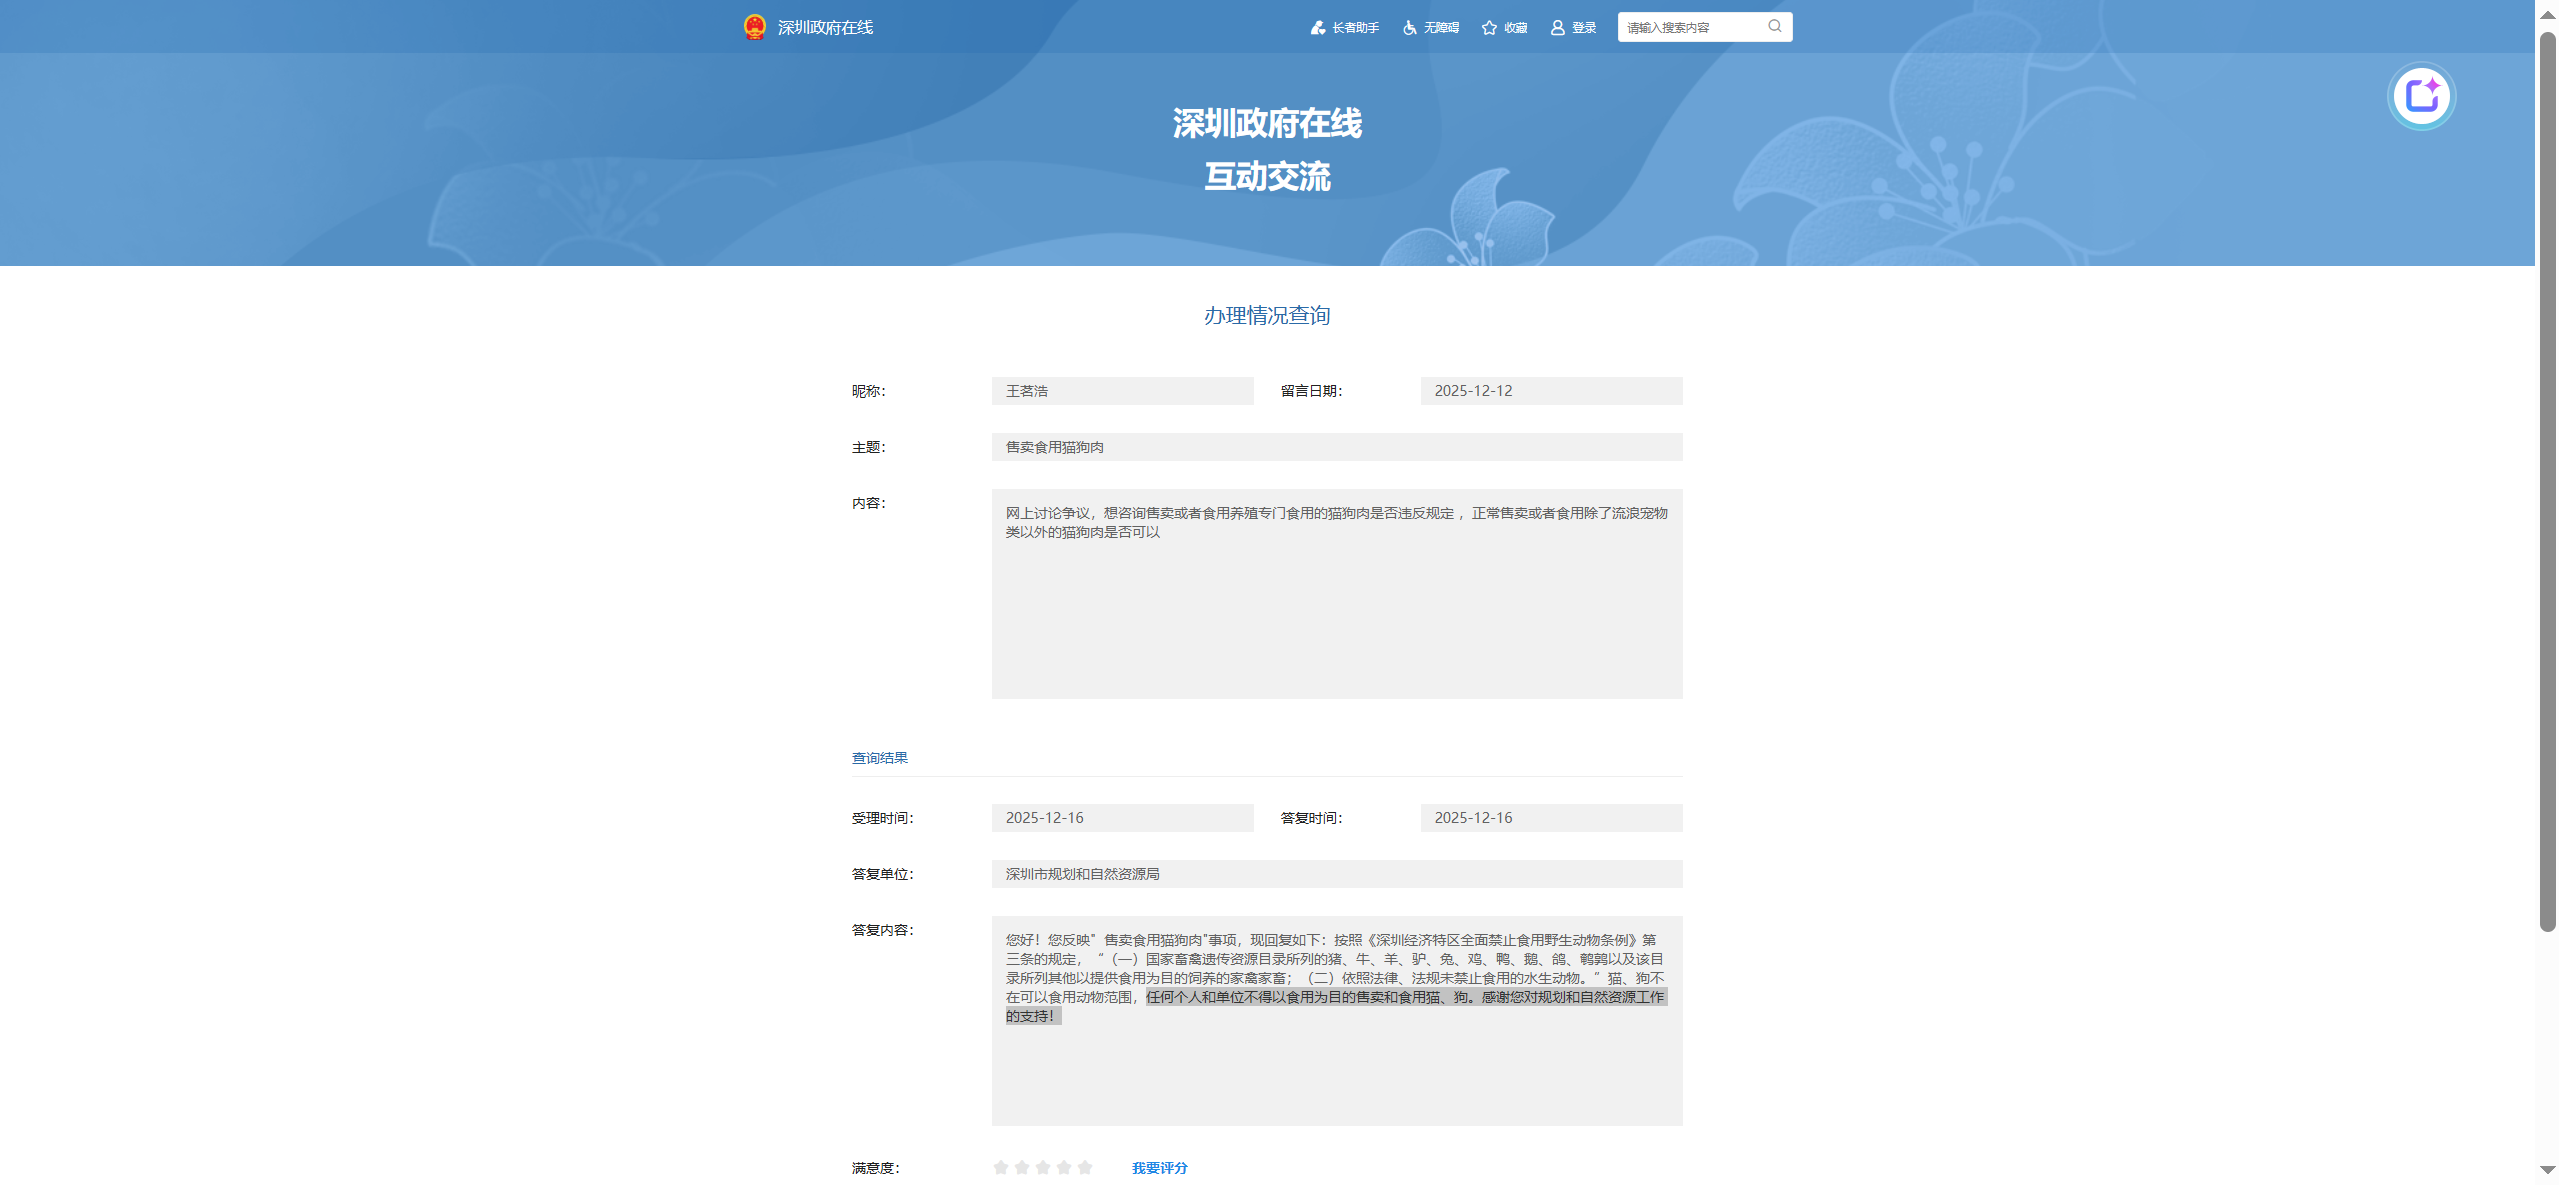The width and height of the screenshot is (2559, 1185).
Task: Click the 主题 field 售卖食用猫狗肉
Action: [x=1337, y=447]
